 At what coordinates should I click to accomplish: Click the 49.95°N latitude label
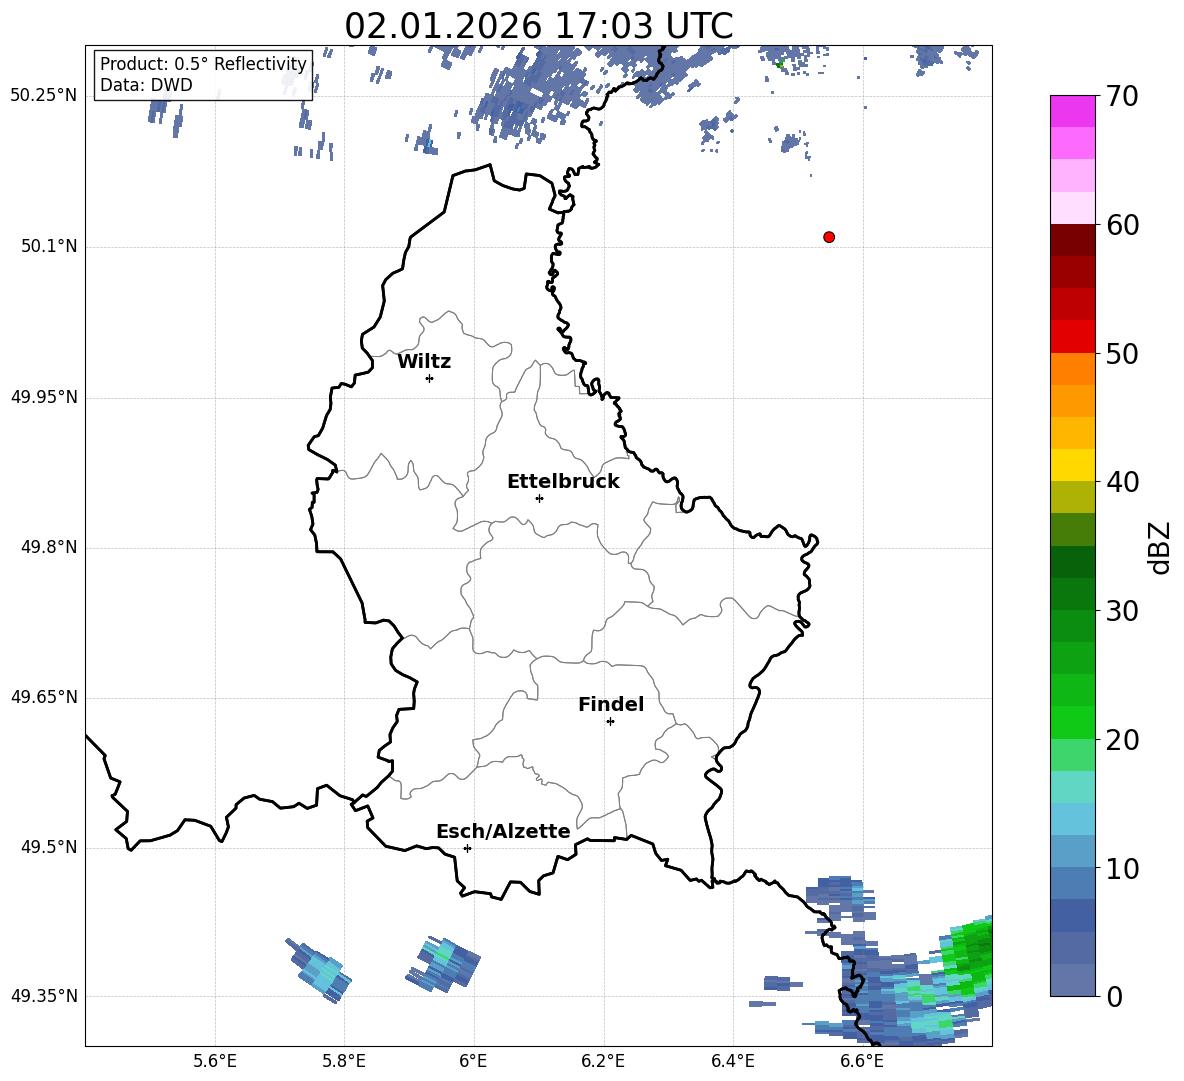pyautogui.click(x=44, y=397)
